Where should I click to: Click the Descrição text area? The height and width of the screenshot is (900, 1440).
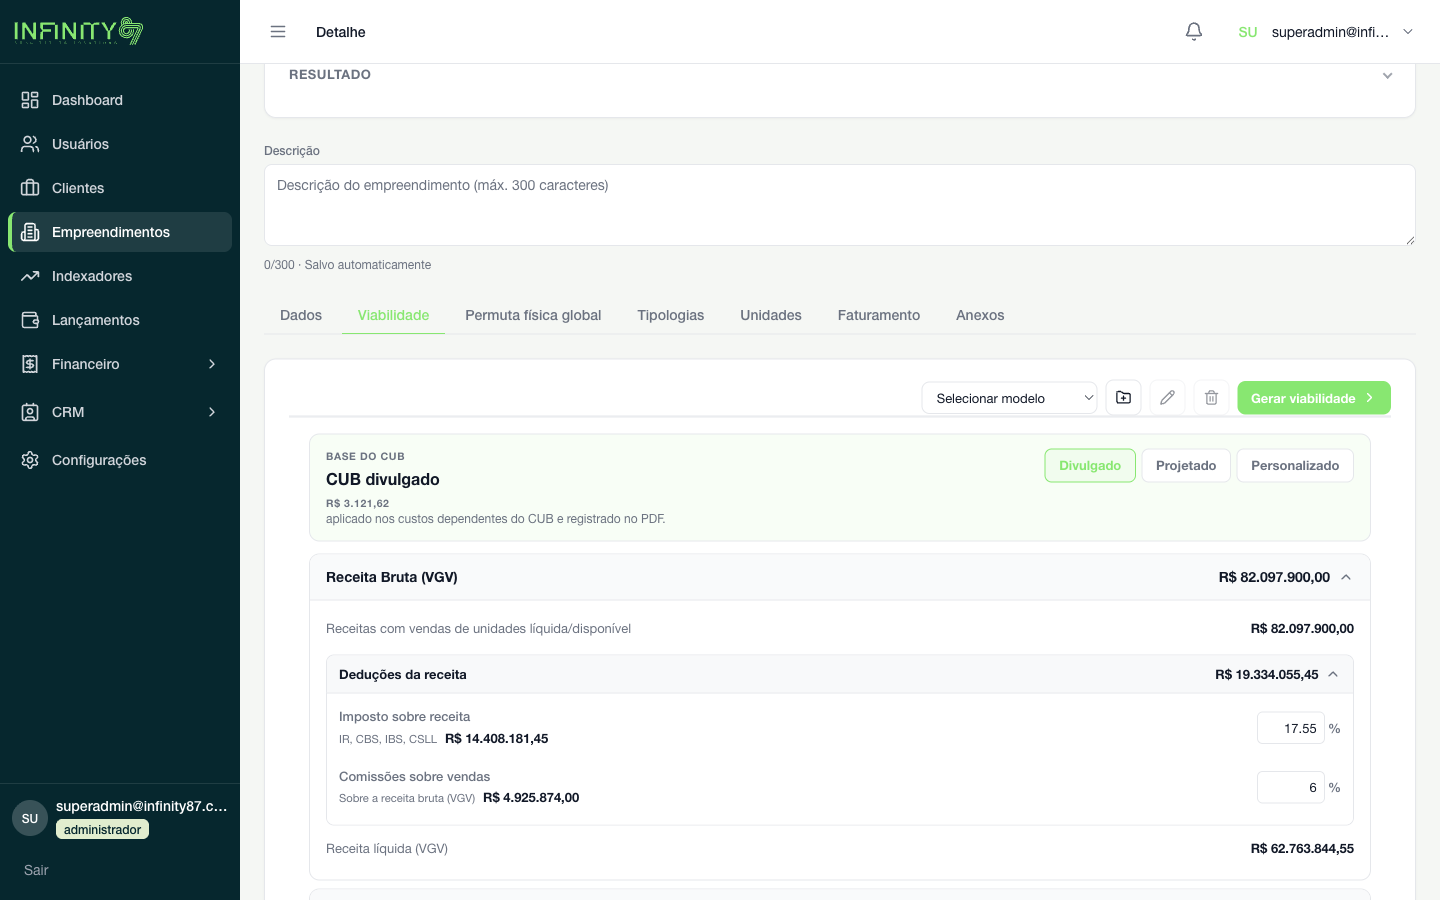point(840,205)
